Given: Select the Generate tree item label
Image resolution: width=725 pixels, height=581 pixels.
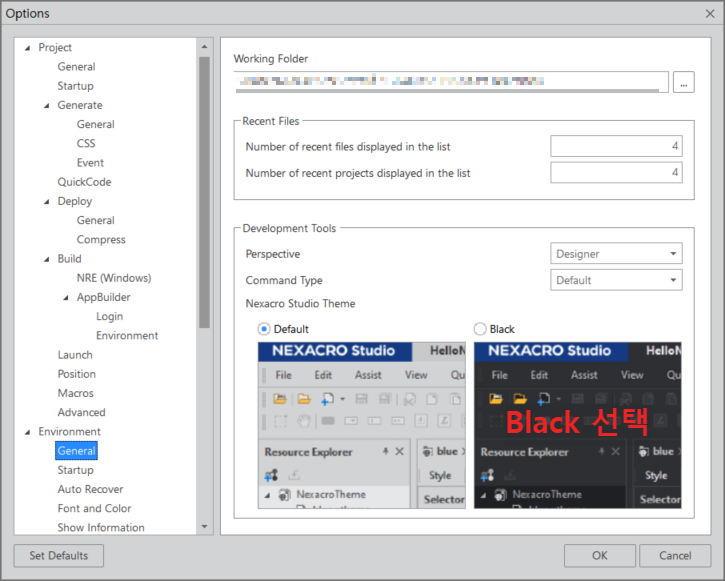Looking at the screenshot, I should [80, 105].
